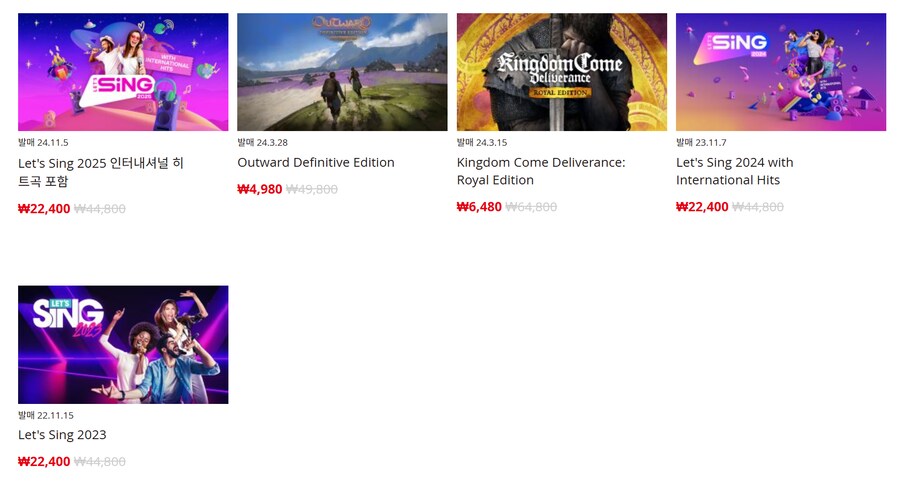Click the ₩22,400 price under Let's Sing 2024
The height and width of the screenshot is (490, 900).
(702, 207)
